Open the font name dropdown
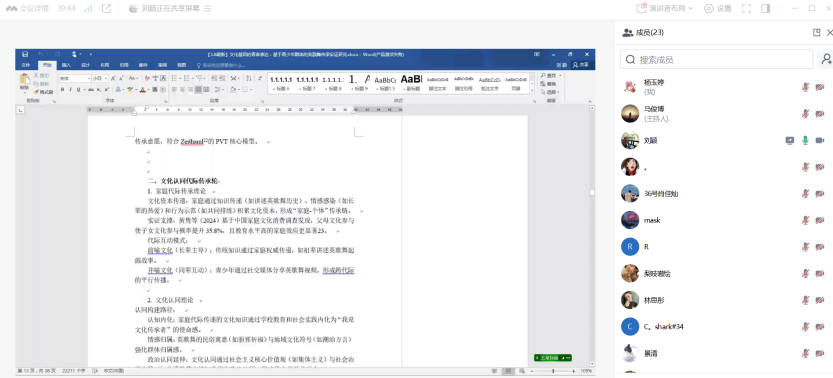The image size is (833, 378). (89, 78)
